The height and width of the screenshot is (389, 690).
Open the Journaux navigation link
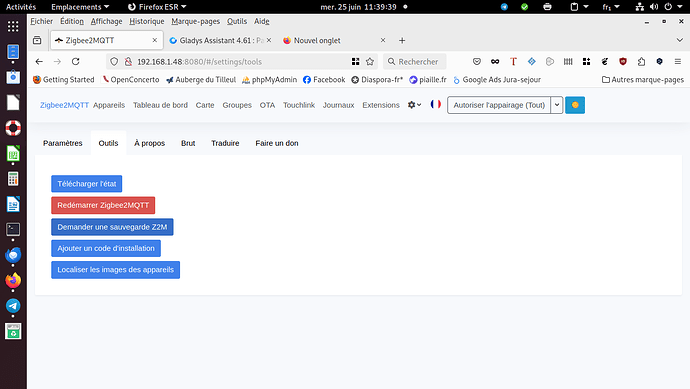tap(338, 105)
